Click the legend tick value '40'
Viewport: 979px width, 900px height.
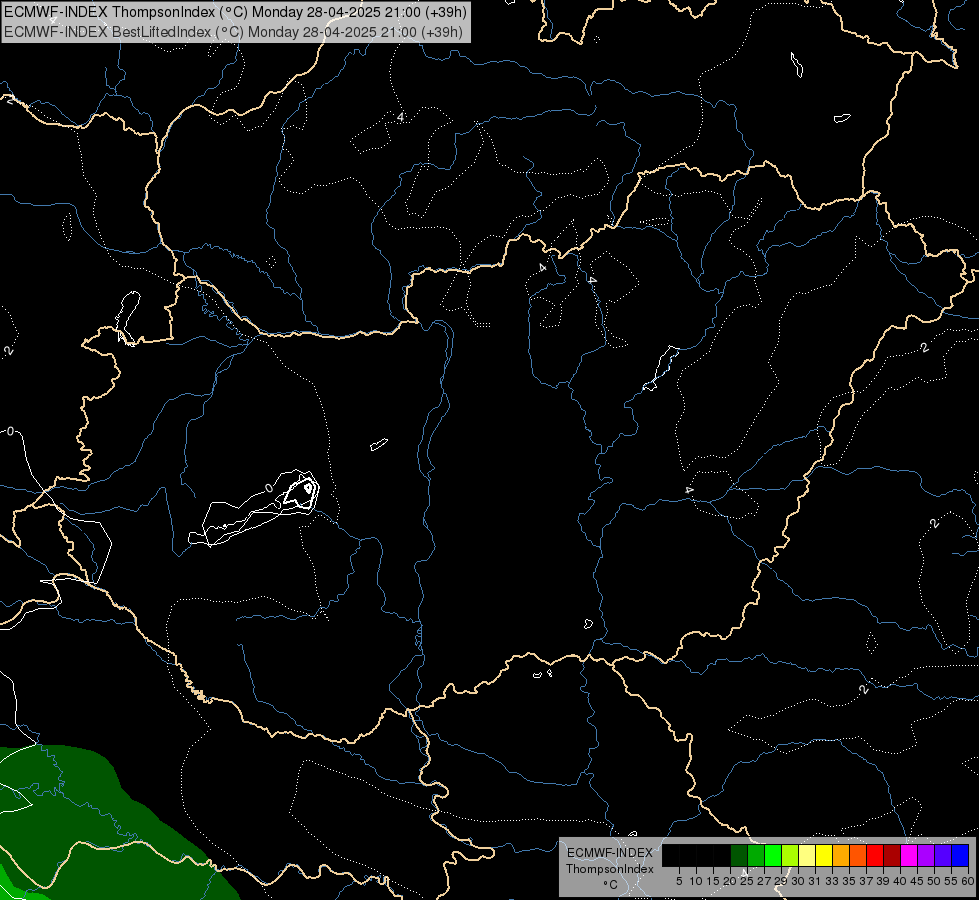click(x=900, y=881)
